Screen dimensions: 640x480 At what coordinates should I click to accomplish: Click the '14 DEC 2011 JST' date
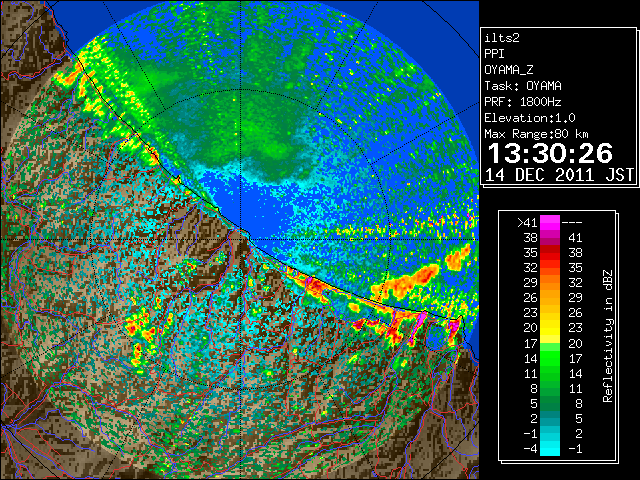pos(559,175)
